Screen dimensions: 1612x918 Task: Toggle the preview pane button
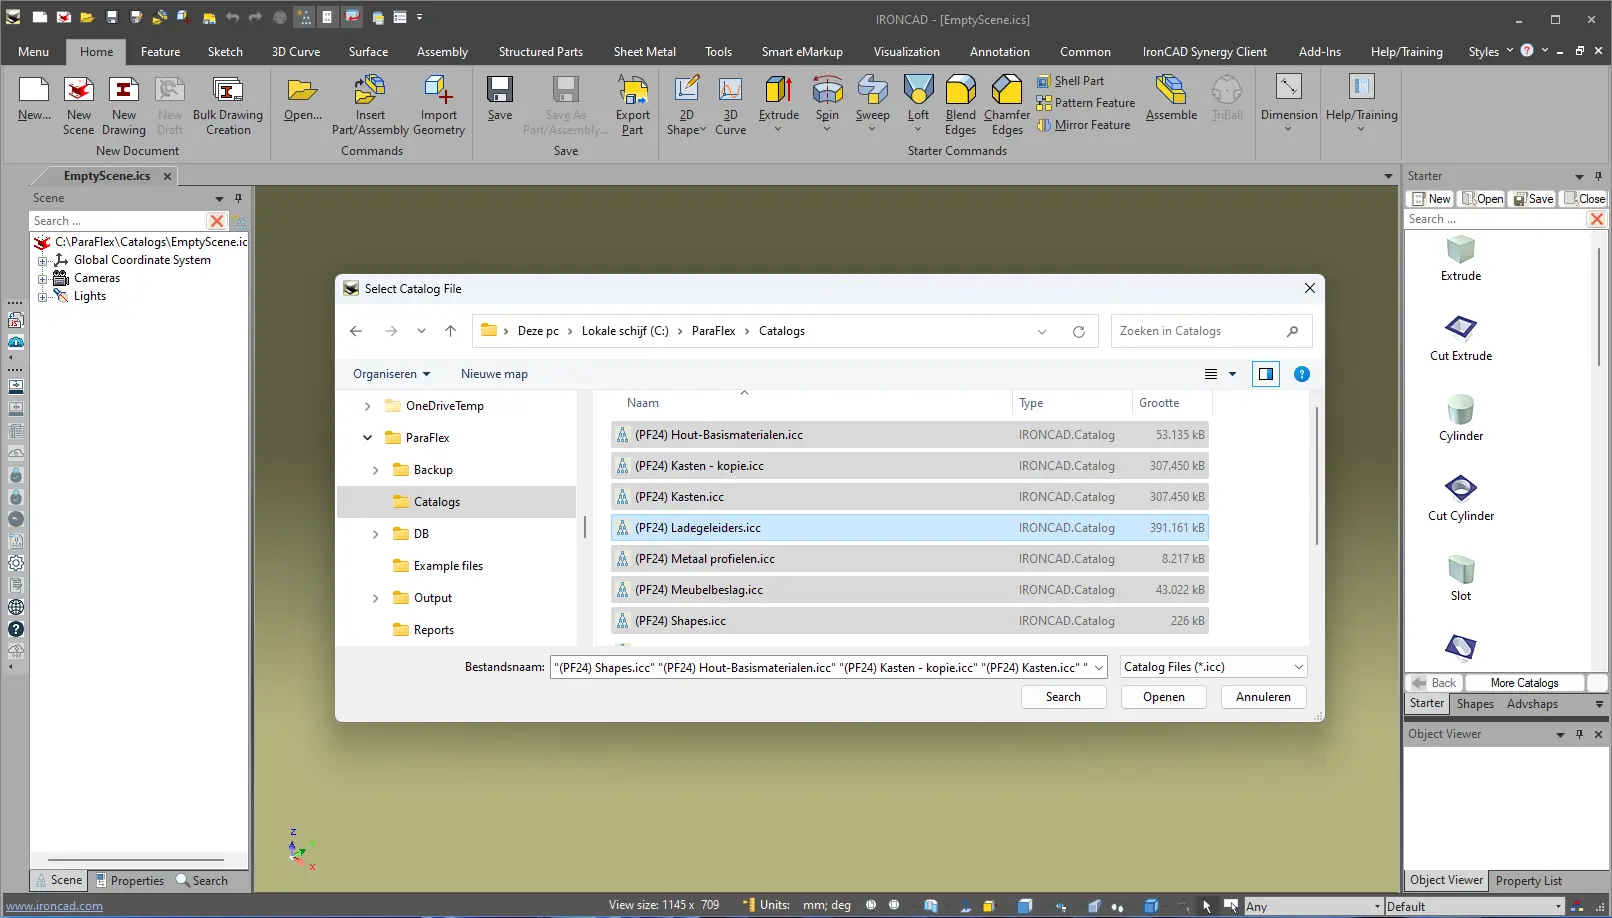tap(1265, 374)
